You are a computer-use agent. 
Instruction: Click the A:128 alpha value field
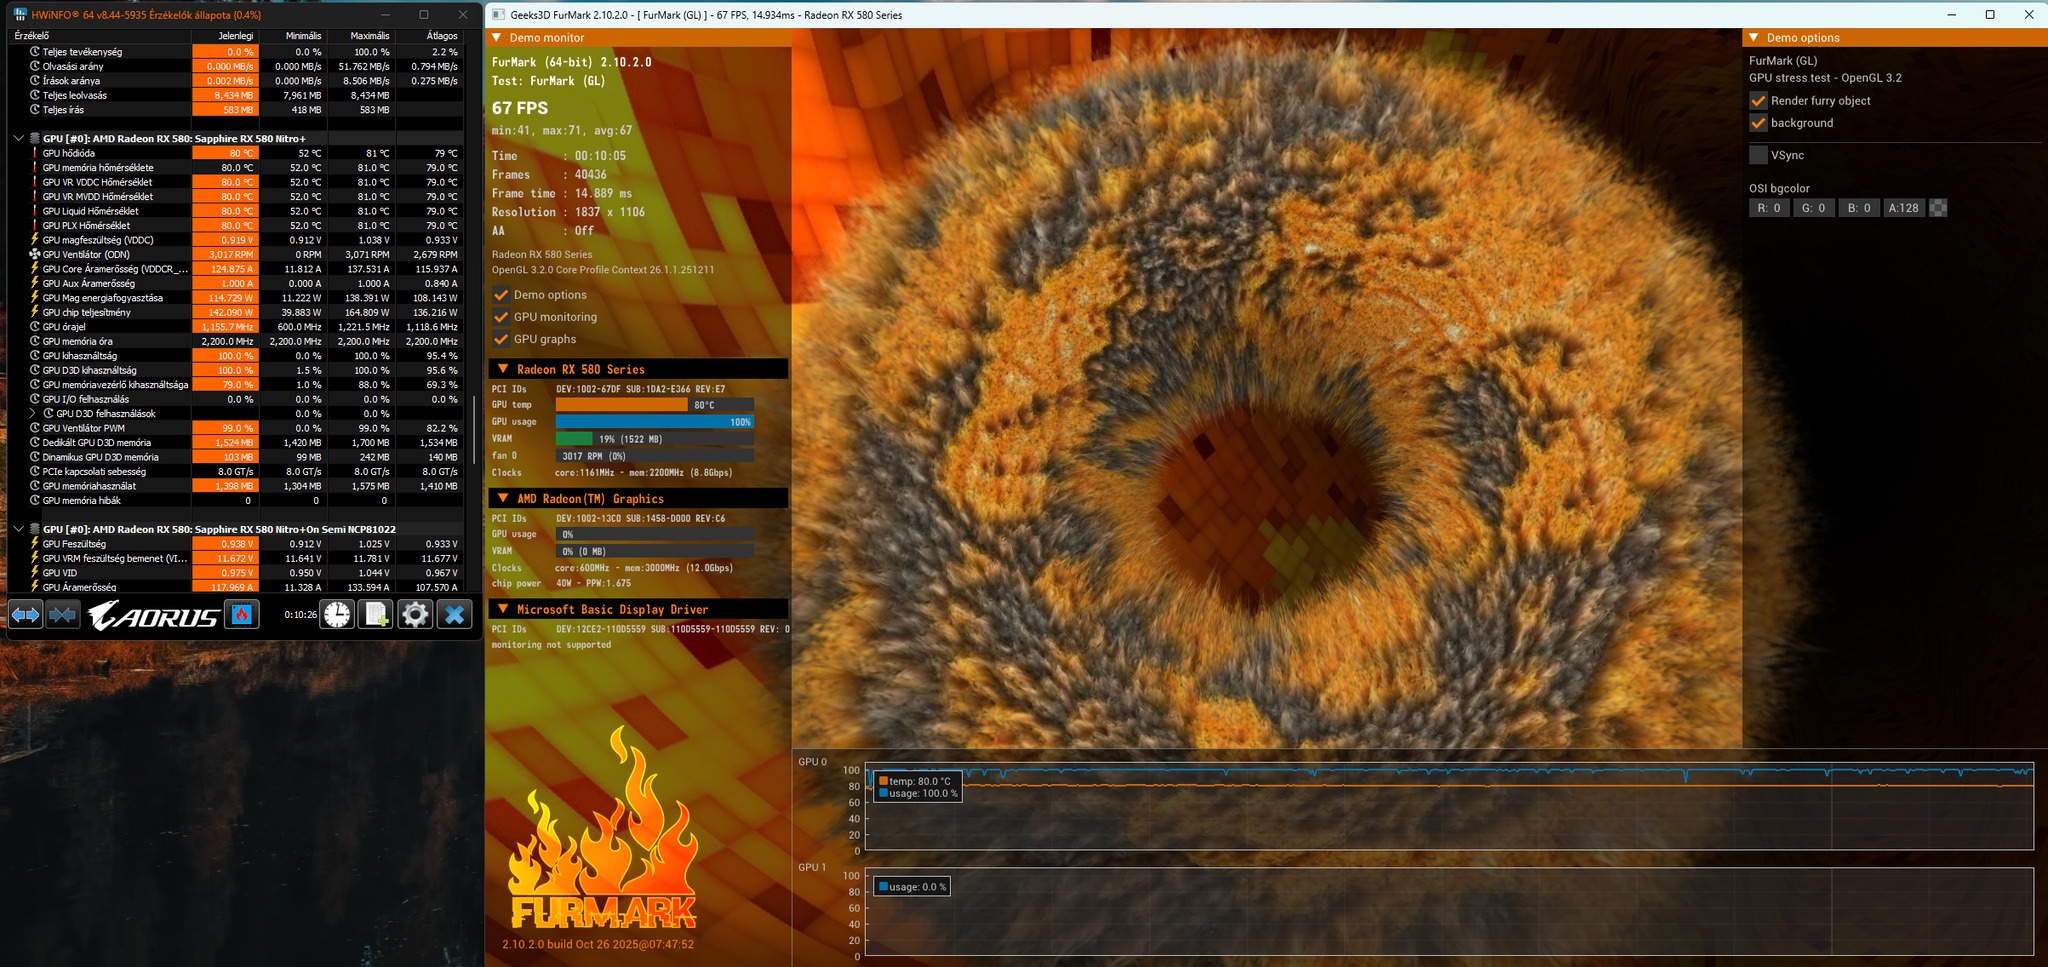pyautogui.click(x=1904, y=208)
